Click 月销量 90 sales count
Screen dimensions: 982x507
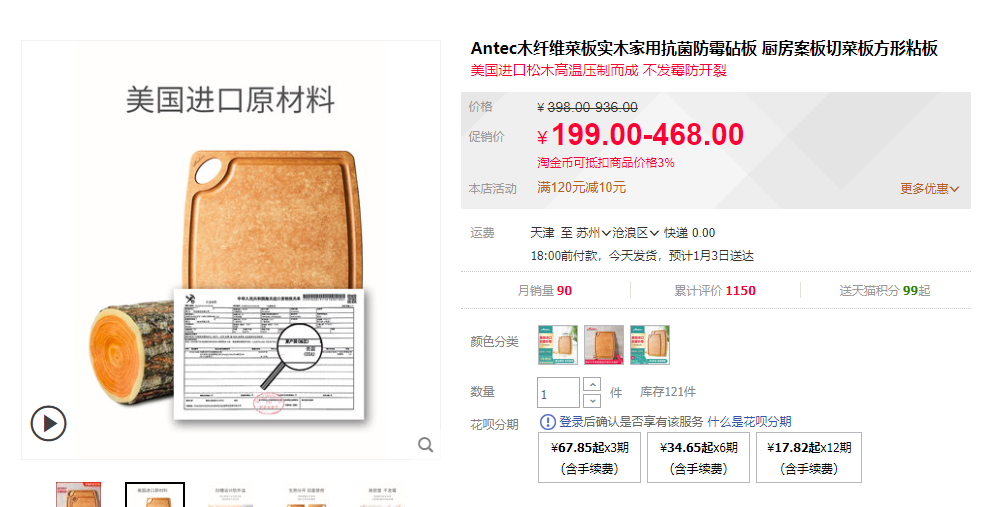[x=544, y=290]
